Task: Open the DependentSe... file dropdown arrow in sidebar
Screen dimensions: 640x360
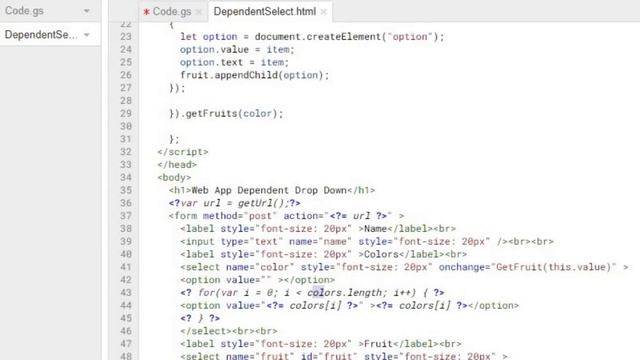Action: coord(87,35)
